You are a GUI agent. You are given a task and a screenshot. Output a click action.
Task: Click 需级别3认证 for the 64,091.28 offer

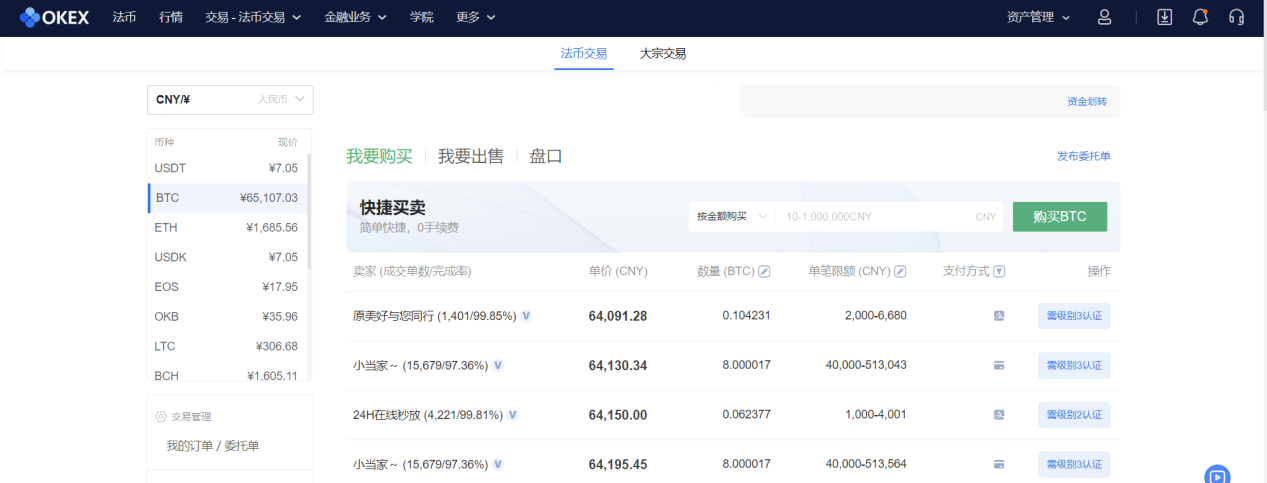click(1074, 316)
